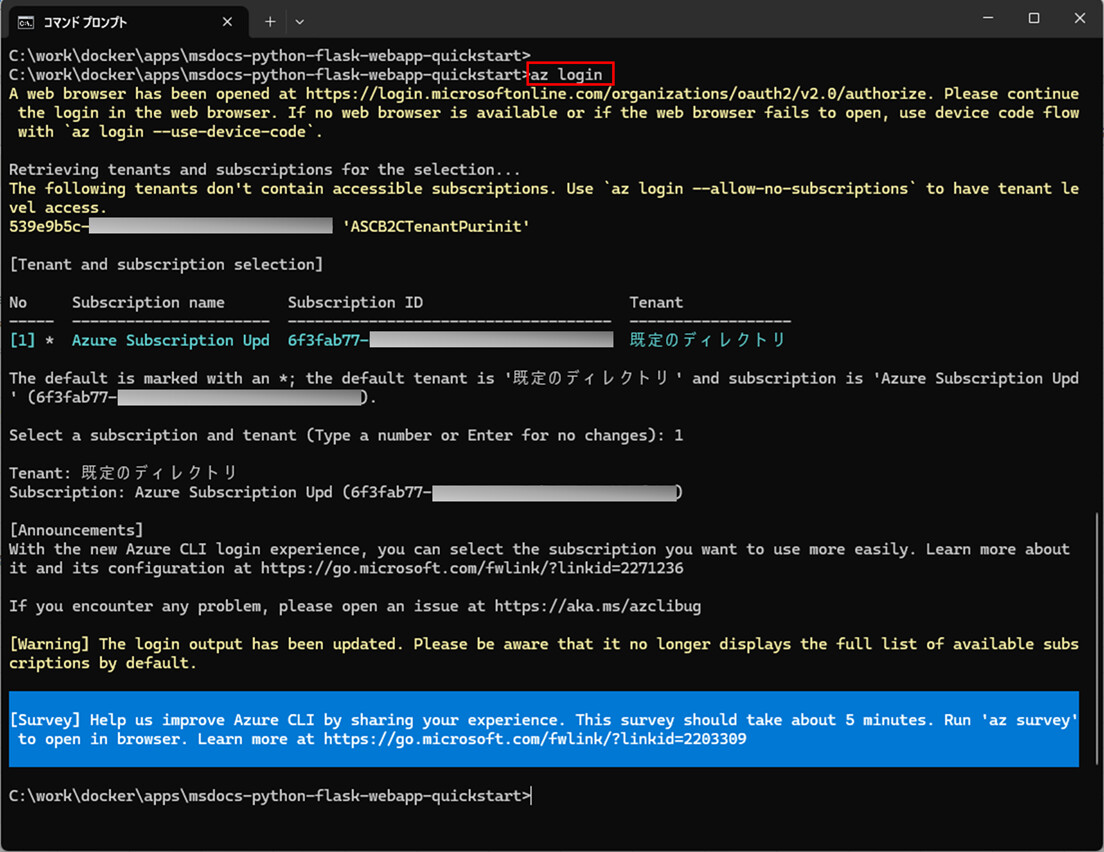The image size is (1104, 852).
Task: Maximize the terminal window
Action: (1033, 17)
